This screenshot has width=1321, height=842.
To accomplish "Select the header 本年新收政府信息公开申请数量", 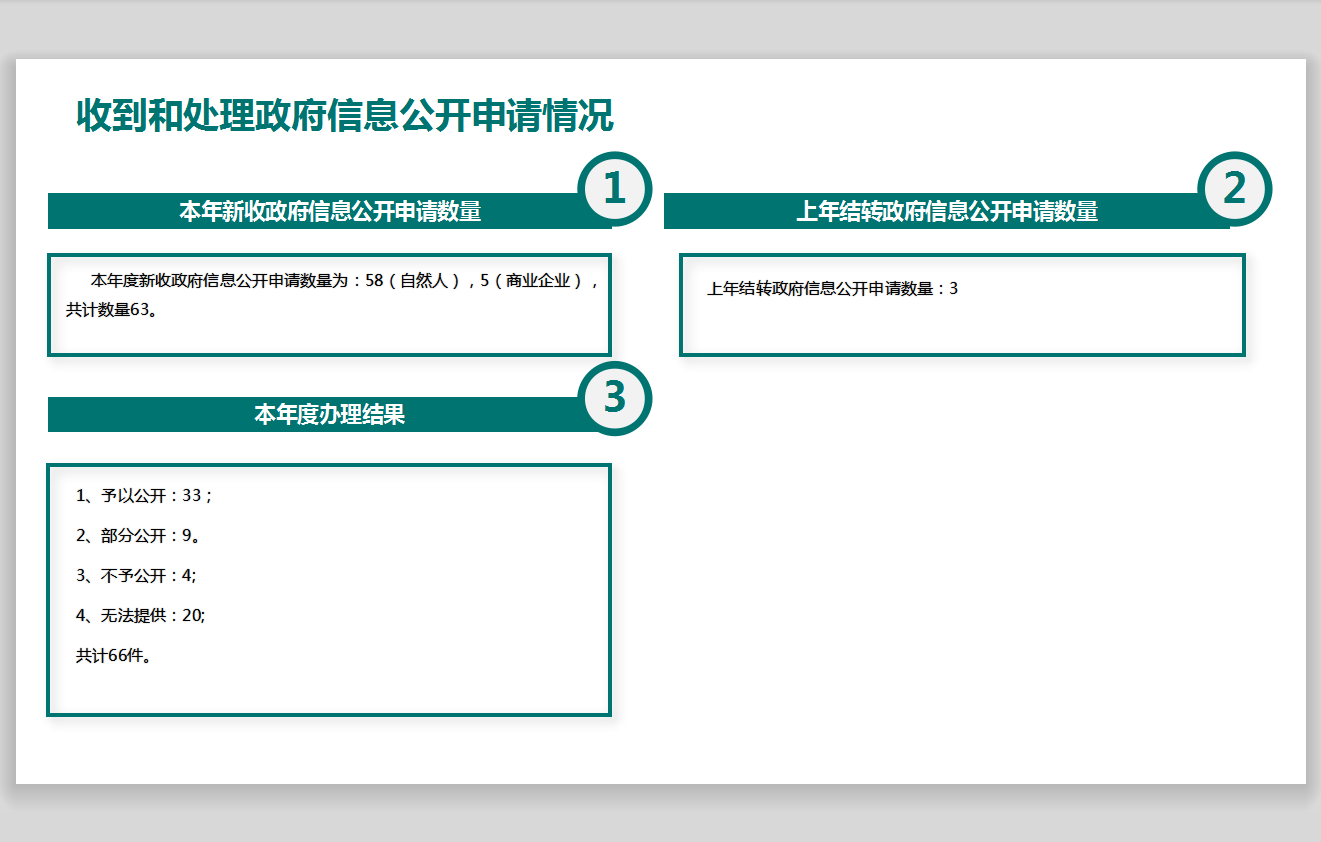I will coord(330,211).
